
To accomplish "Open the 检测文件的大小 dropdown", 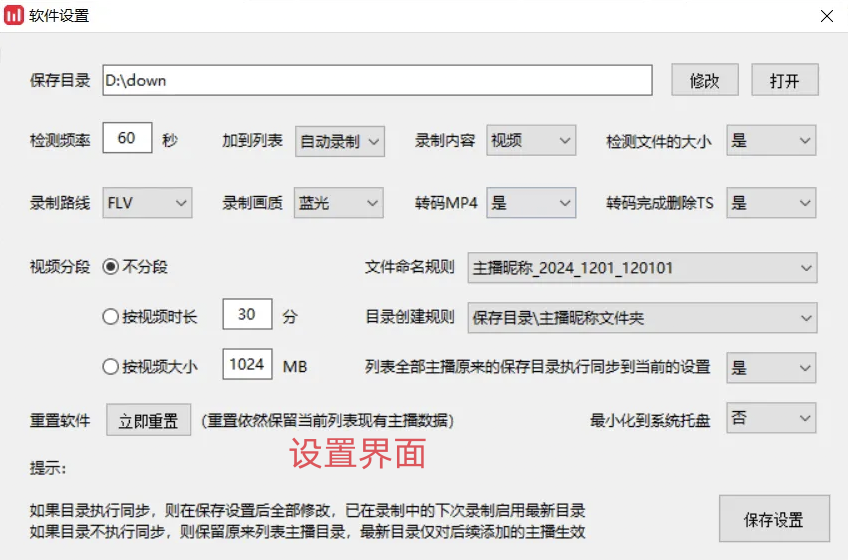I will (771, 140).
